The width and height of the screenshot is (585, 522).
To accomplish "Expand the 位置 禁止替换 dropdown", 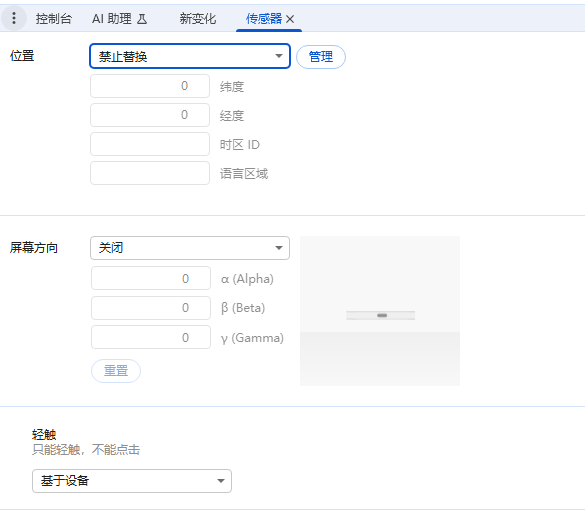I will tap(190, 56).
